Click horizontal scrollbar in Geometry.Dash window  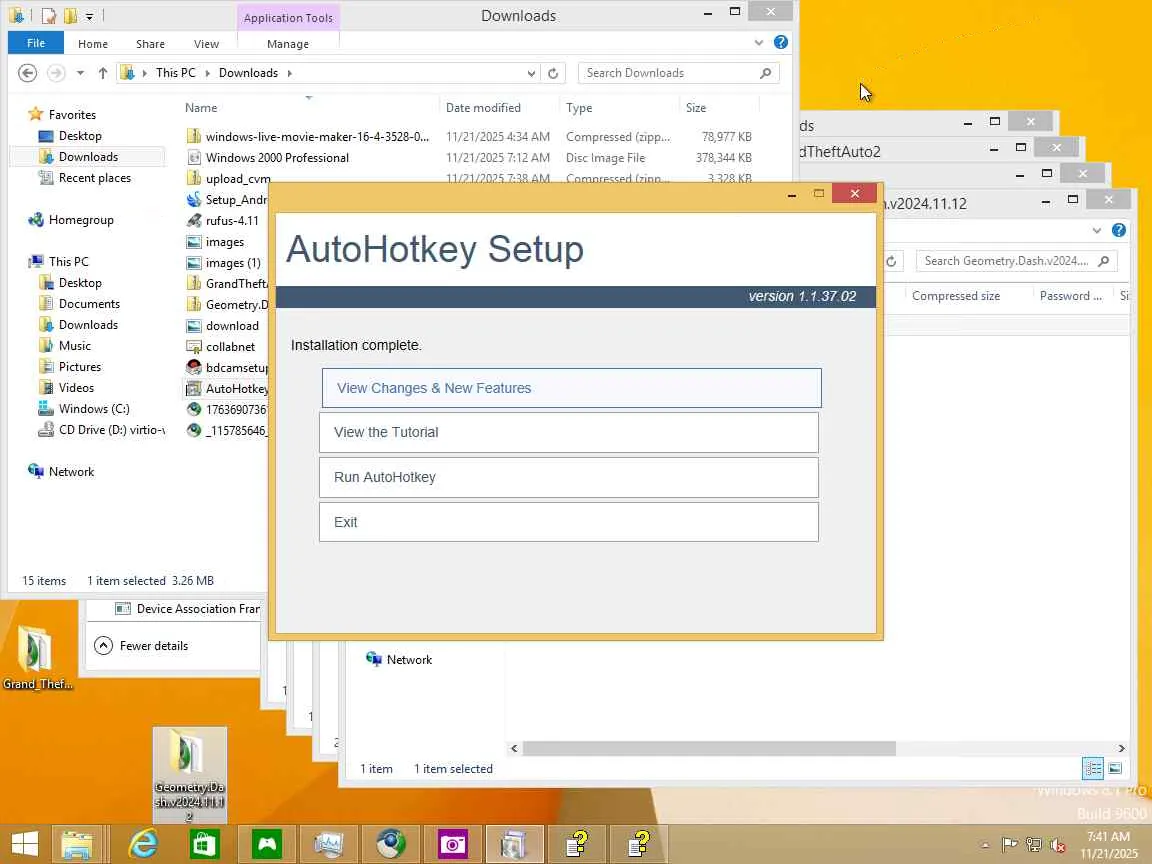709,748
